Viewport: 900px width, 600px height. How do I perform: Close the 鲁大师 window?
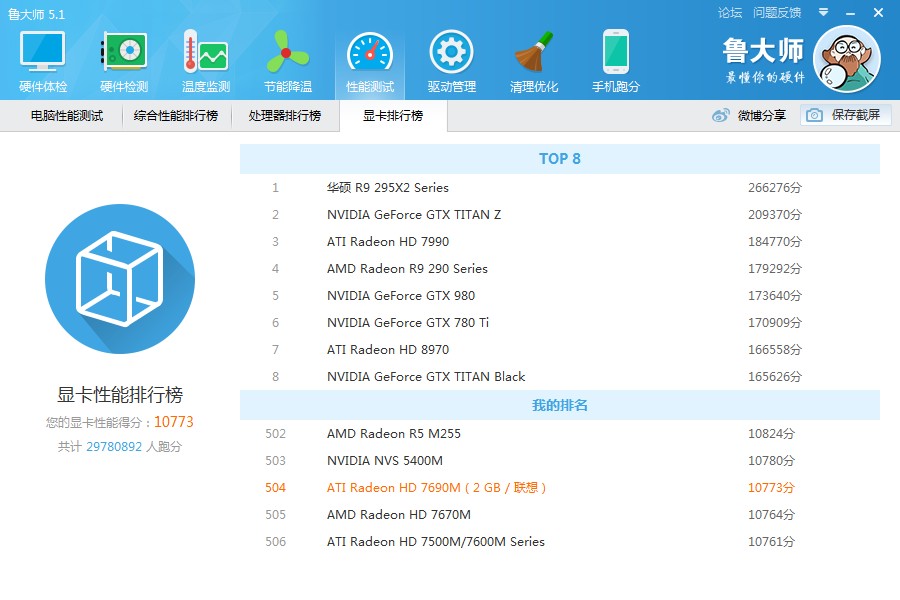point(878,12)
